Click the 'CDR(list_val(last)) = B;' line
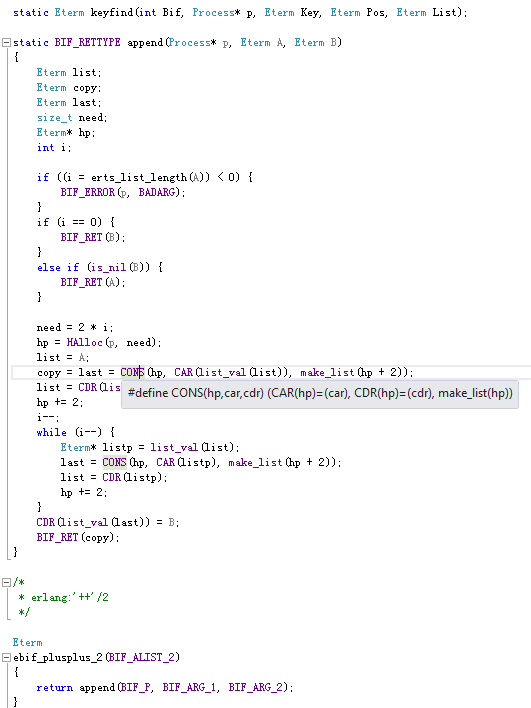The height and width of the screenshot is (708, 531). click(x=108, y=522)
